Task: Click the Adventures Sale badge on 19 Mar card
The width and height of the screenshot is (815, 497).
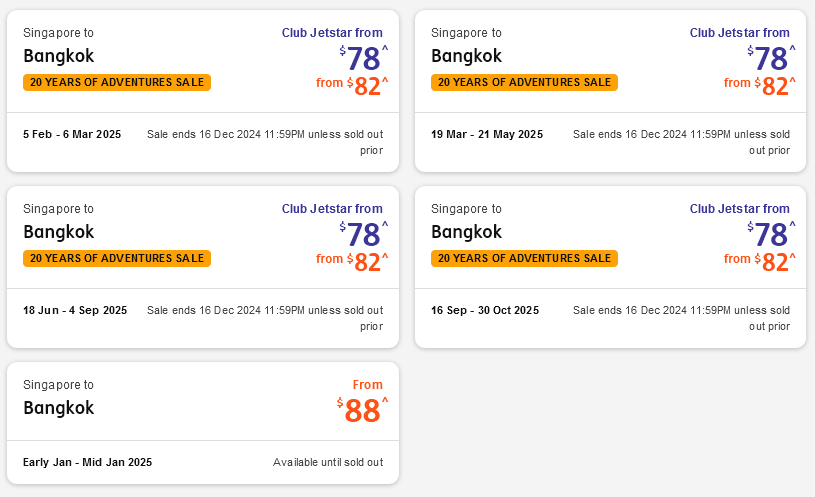Action: coord(524,82)
